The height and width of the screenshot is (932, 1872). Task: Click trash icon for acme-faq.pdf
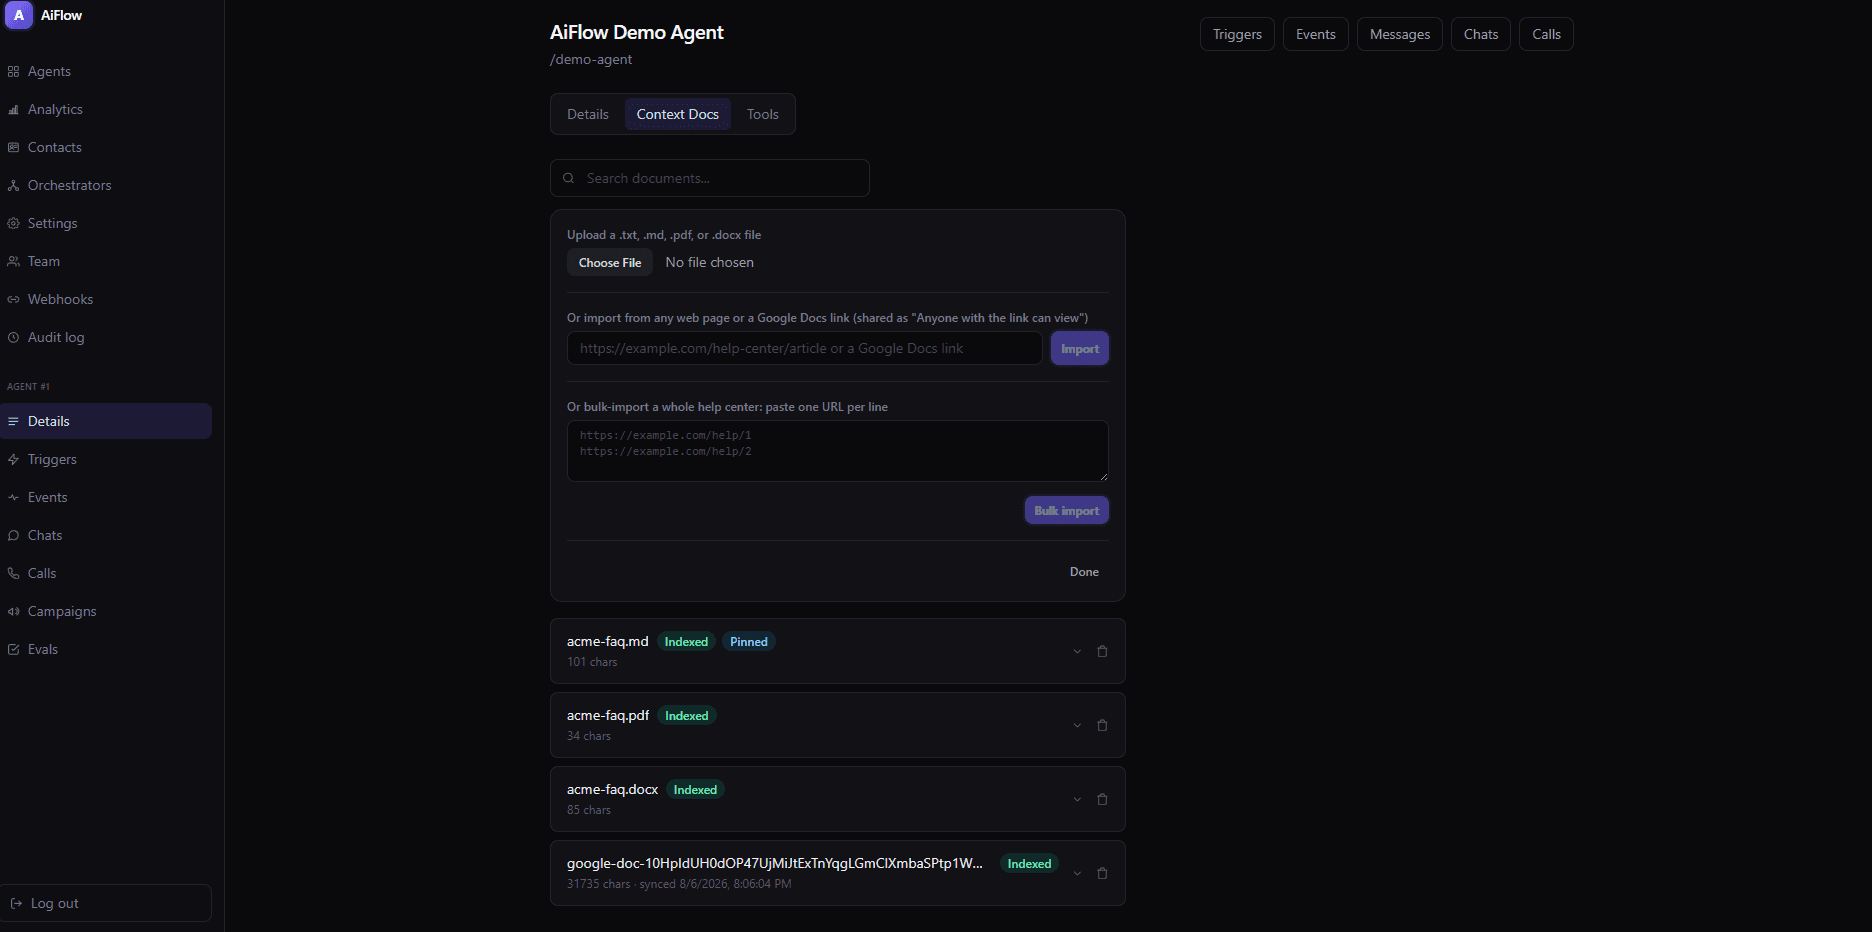click(1102, 725)
